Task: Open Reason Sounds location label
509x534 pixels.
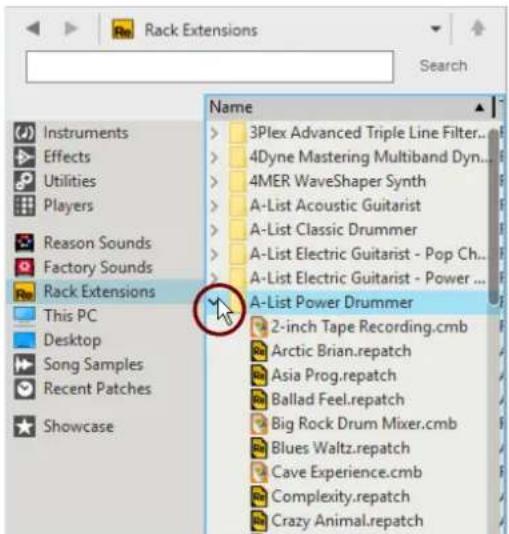Action: [x=97, y=243]
